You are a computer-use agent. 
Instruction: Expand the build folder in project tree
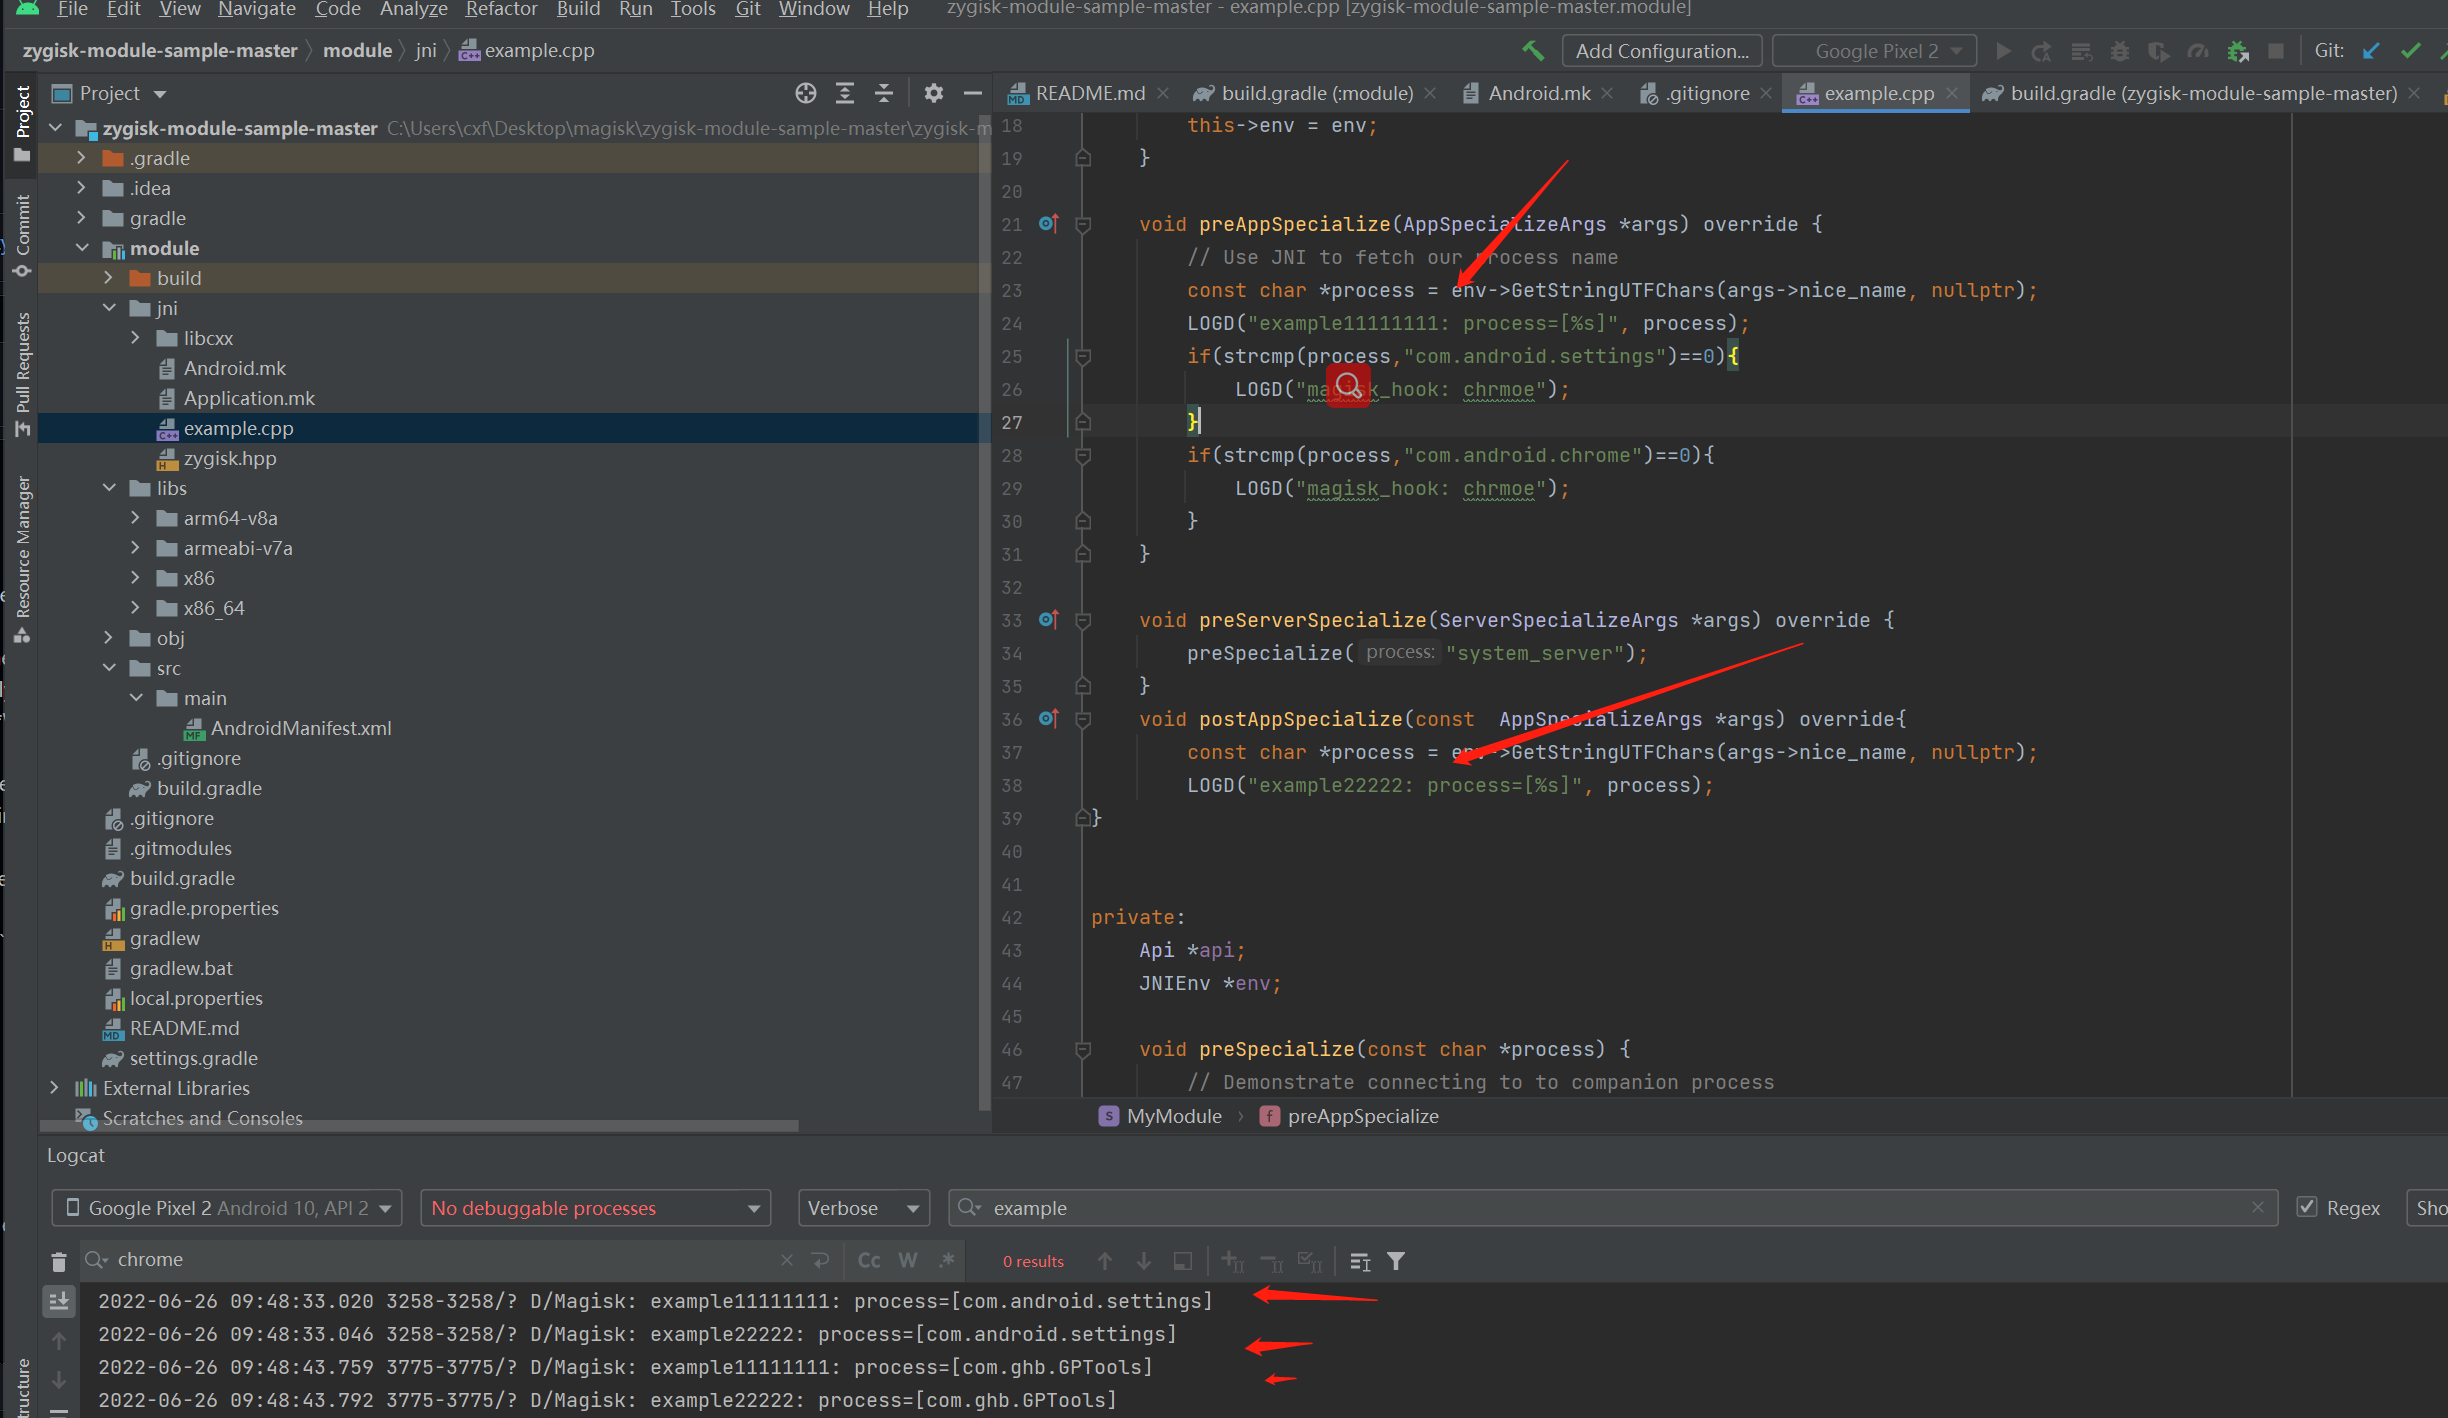(108, 278)
